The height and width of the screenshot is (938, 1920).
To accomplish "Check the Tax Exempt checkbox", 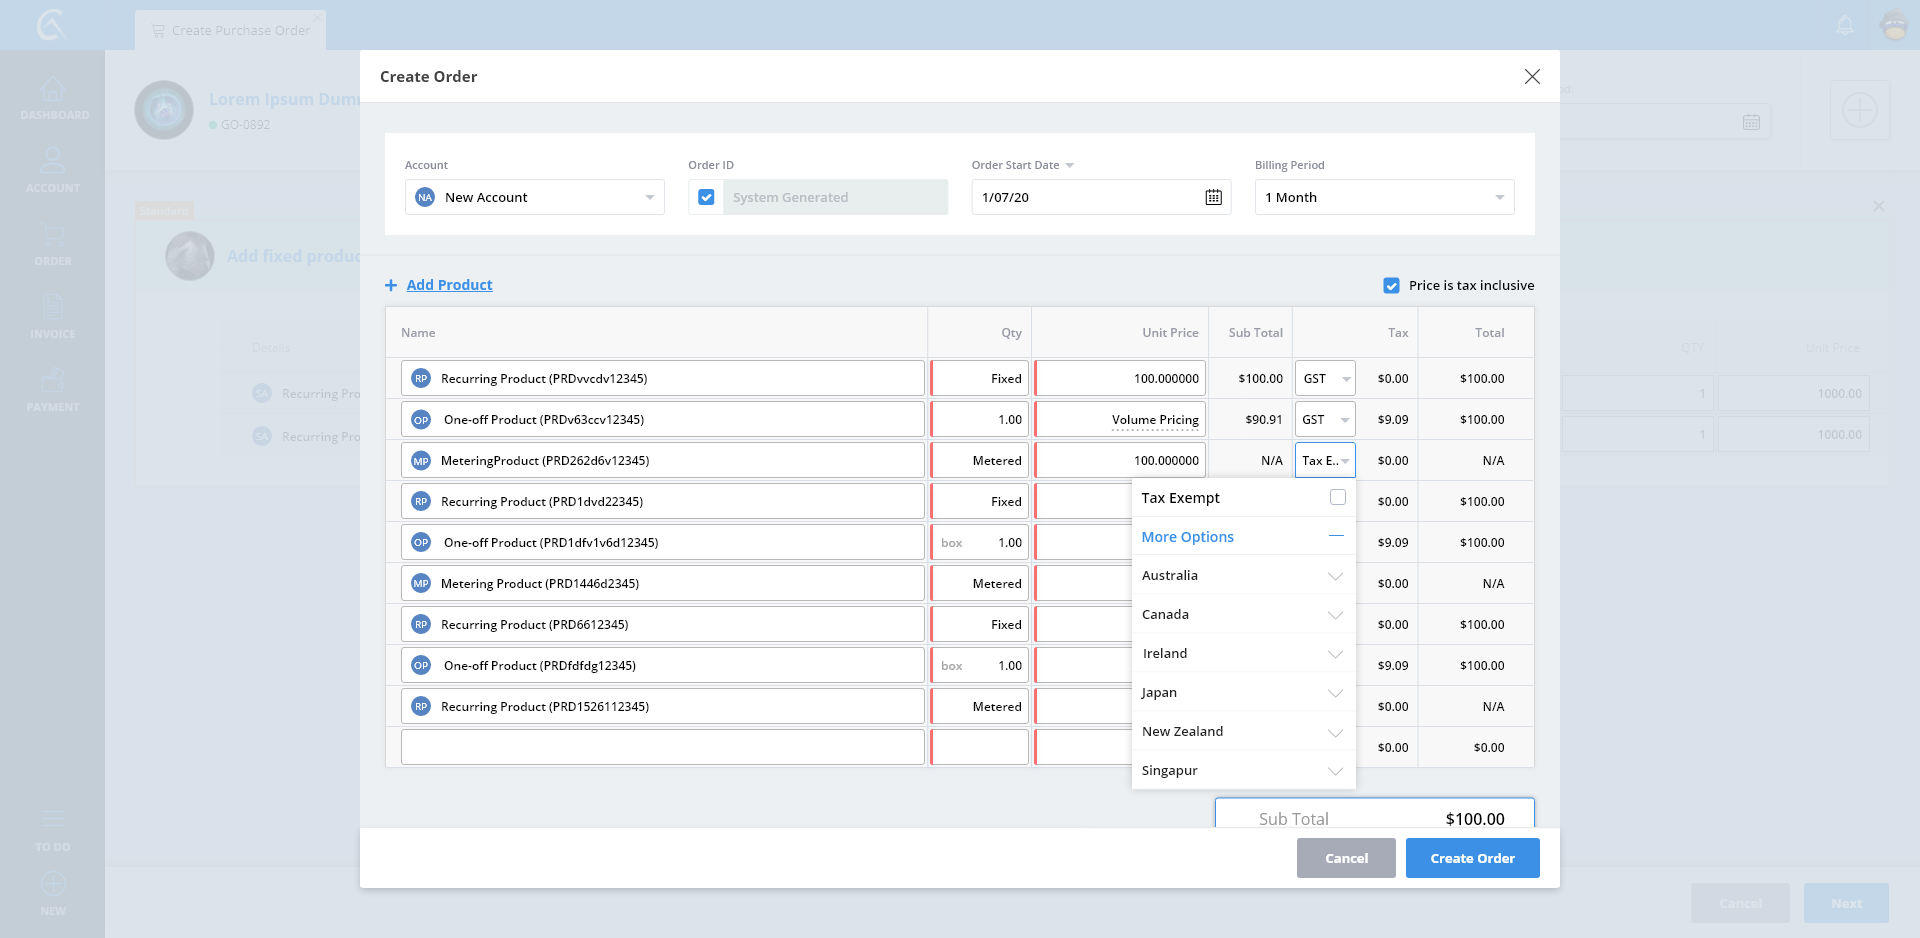I will pos(1337,497).
